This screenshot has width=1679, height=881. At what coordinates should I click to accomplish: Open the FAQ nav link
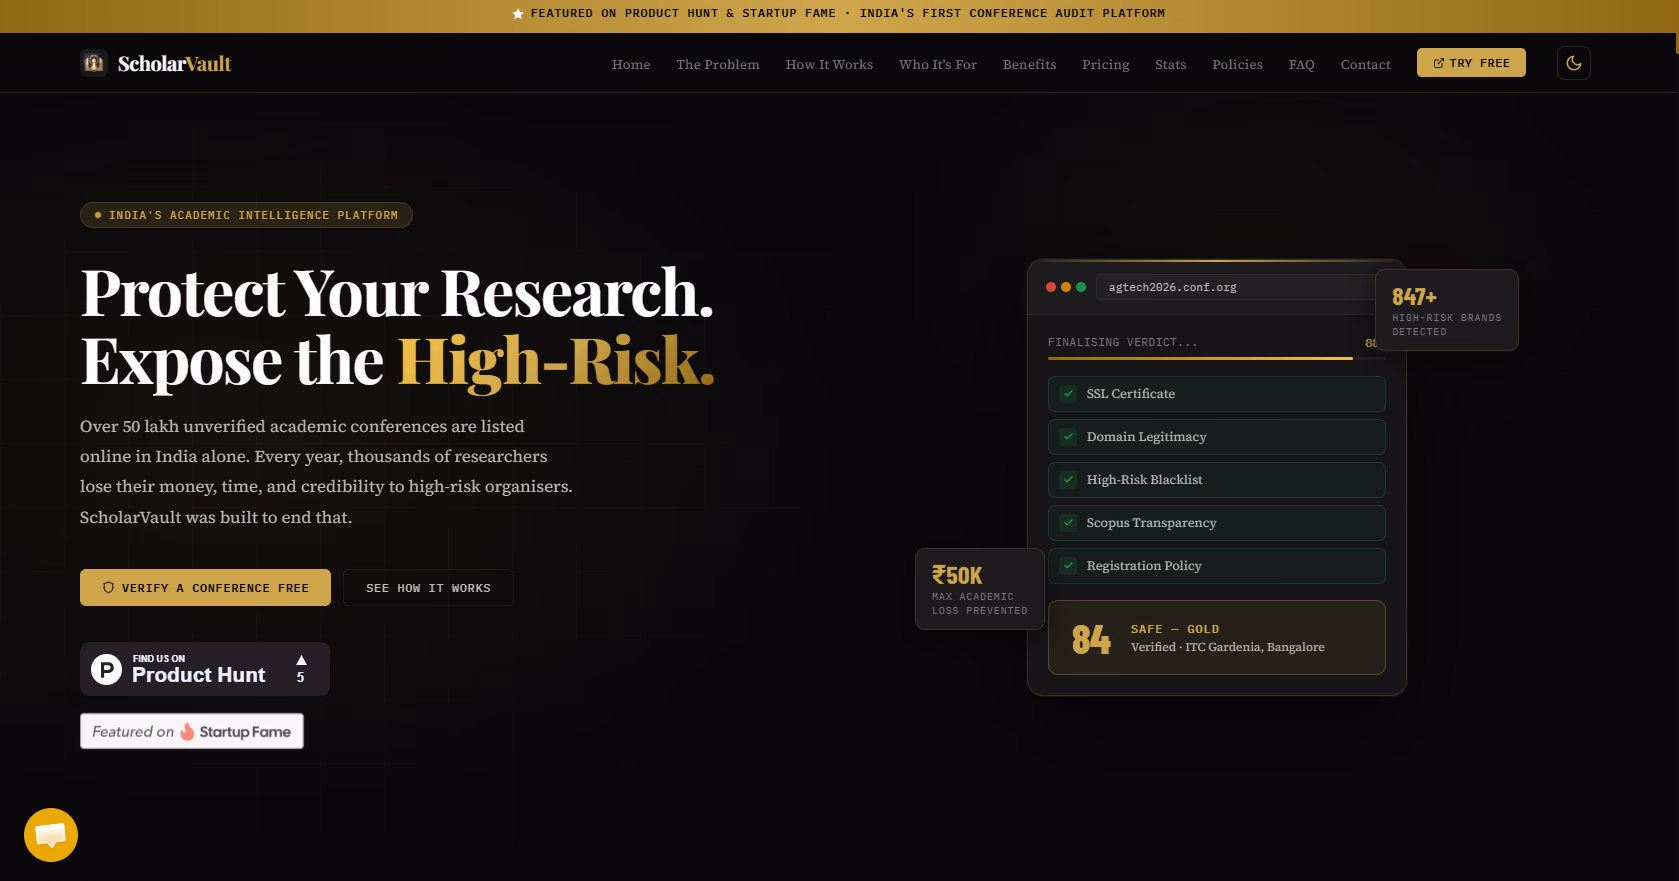(1302, 64)
